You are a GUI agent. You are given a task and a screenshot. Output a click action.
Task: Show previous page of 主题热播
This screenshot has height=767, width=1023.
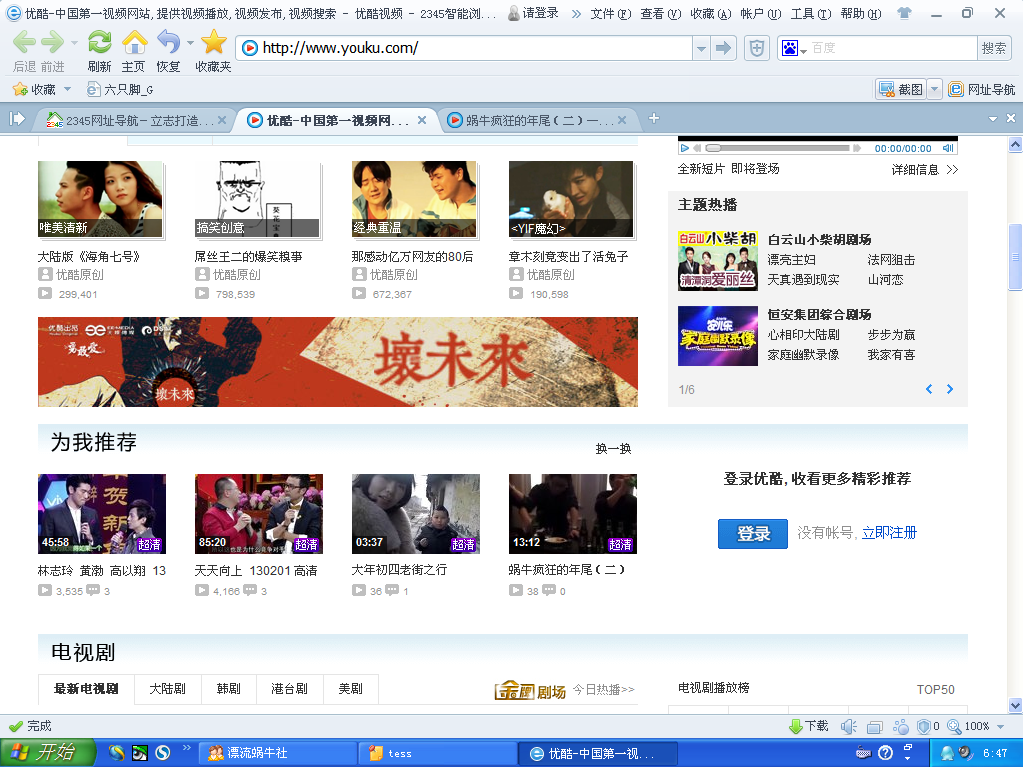coord(929,389)
